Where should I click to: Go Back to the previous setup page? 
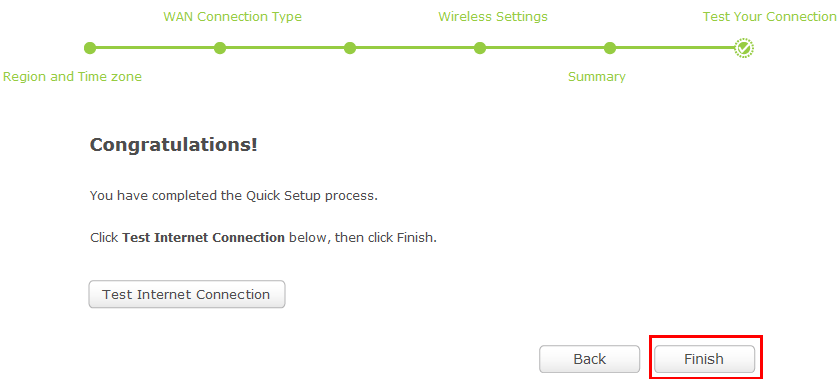pos(589,359)
